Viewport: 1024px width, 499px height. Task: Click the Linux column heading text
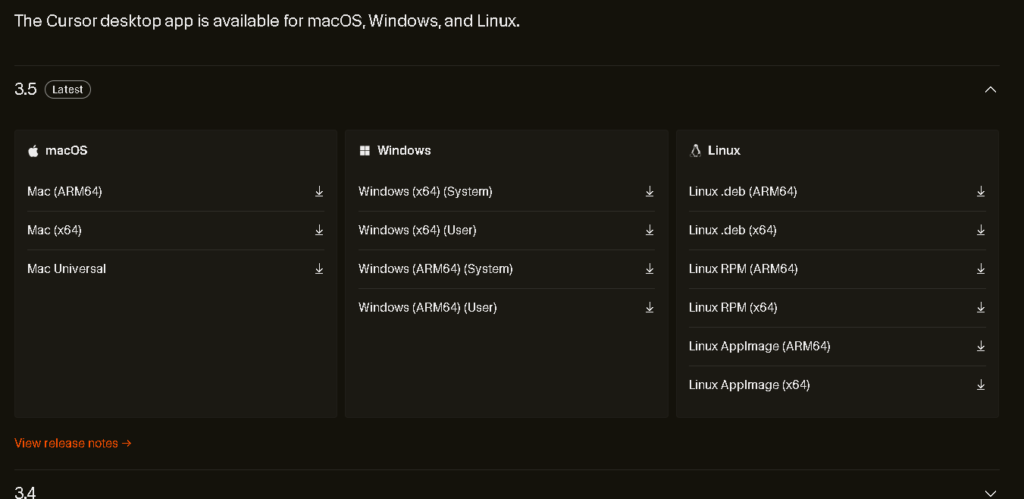pyautogui.click(x=724, y=150)
